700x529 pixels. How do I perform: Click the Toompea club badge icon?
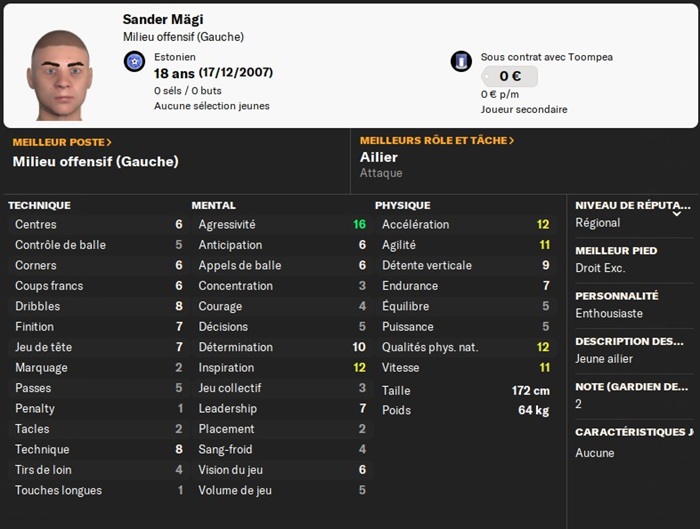click(x=461, y=62)
